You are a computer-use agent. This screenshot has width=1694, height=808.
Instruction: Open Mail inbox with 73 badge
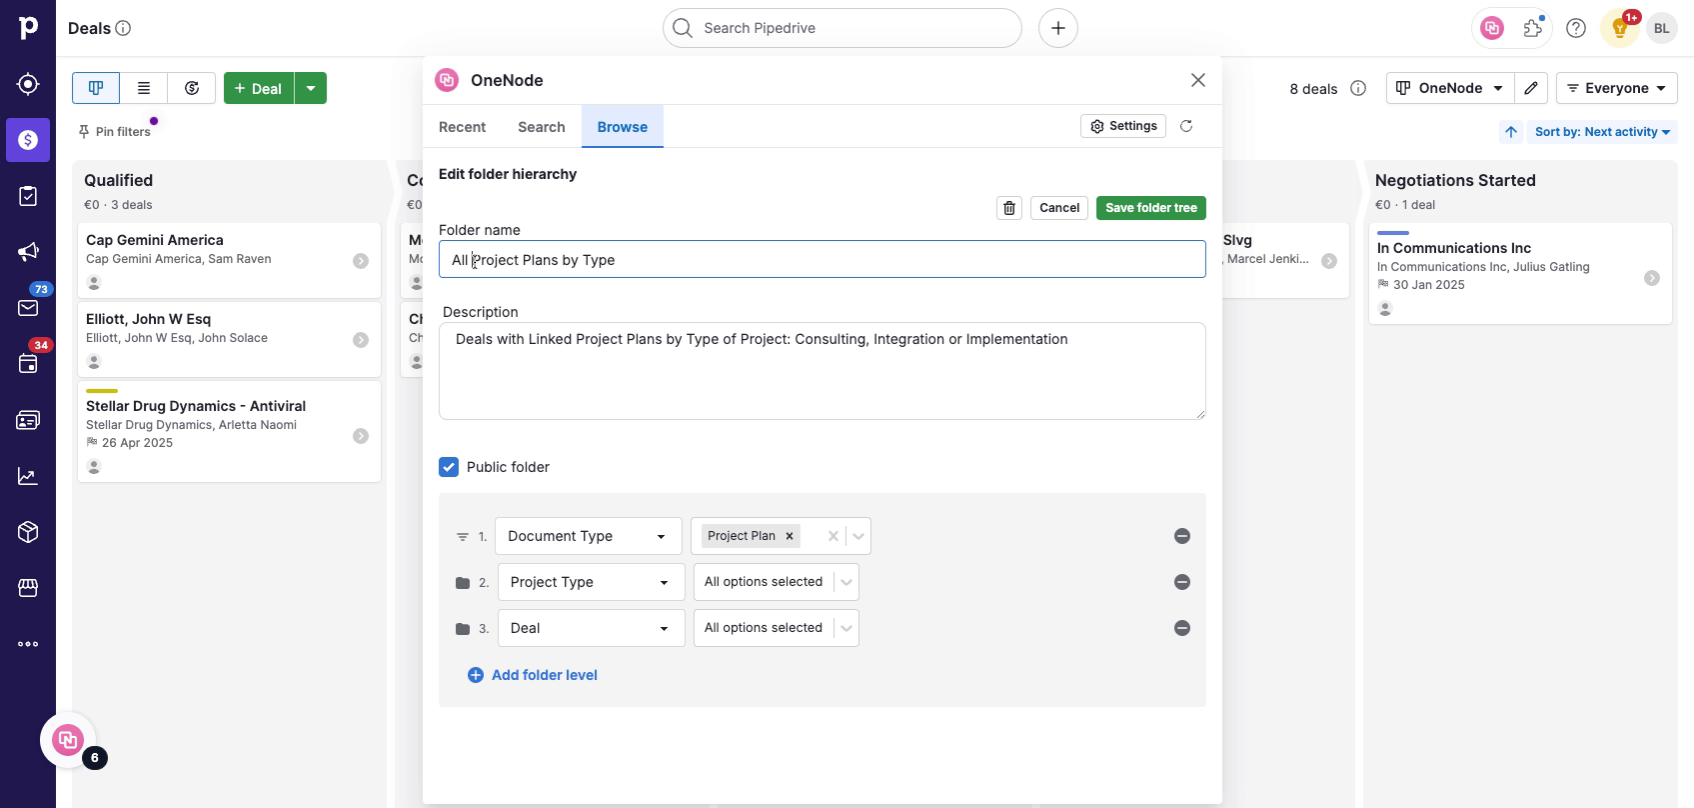pyautogui.click(x=28, y=308)
